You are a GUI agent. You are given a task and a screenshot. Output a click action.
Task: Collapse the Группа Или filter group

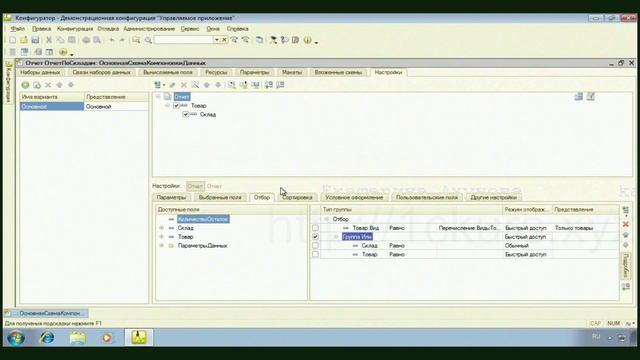336,237
